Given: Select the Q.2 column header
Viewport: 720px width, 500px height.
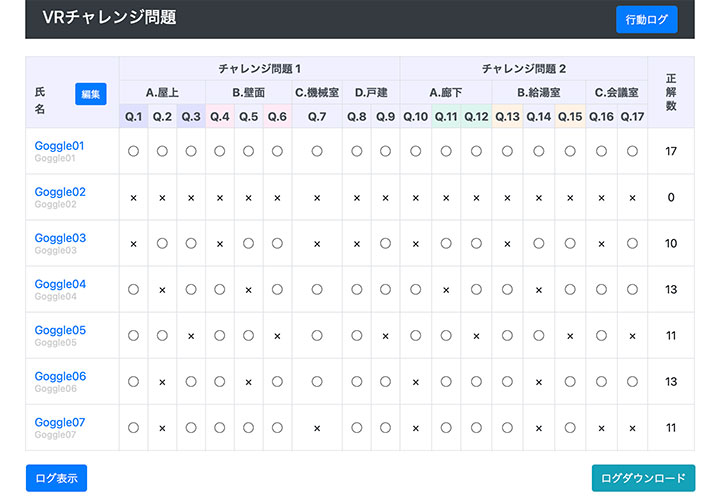Looking at the screenshot, I should pyautogui.click(x=162, y=117).
